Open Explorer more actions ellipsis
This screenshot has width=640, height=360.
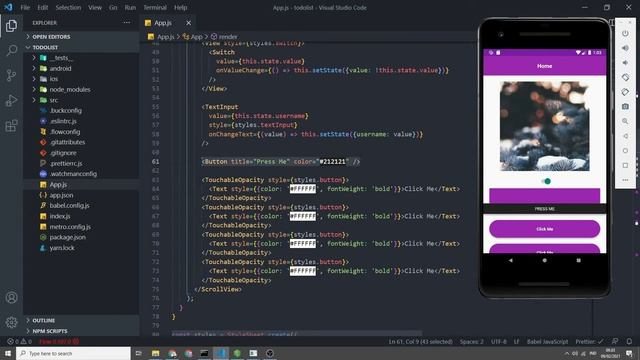[x=127, y=23]
